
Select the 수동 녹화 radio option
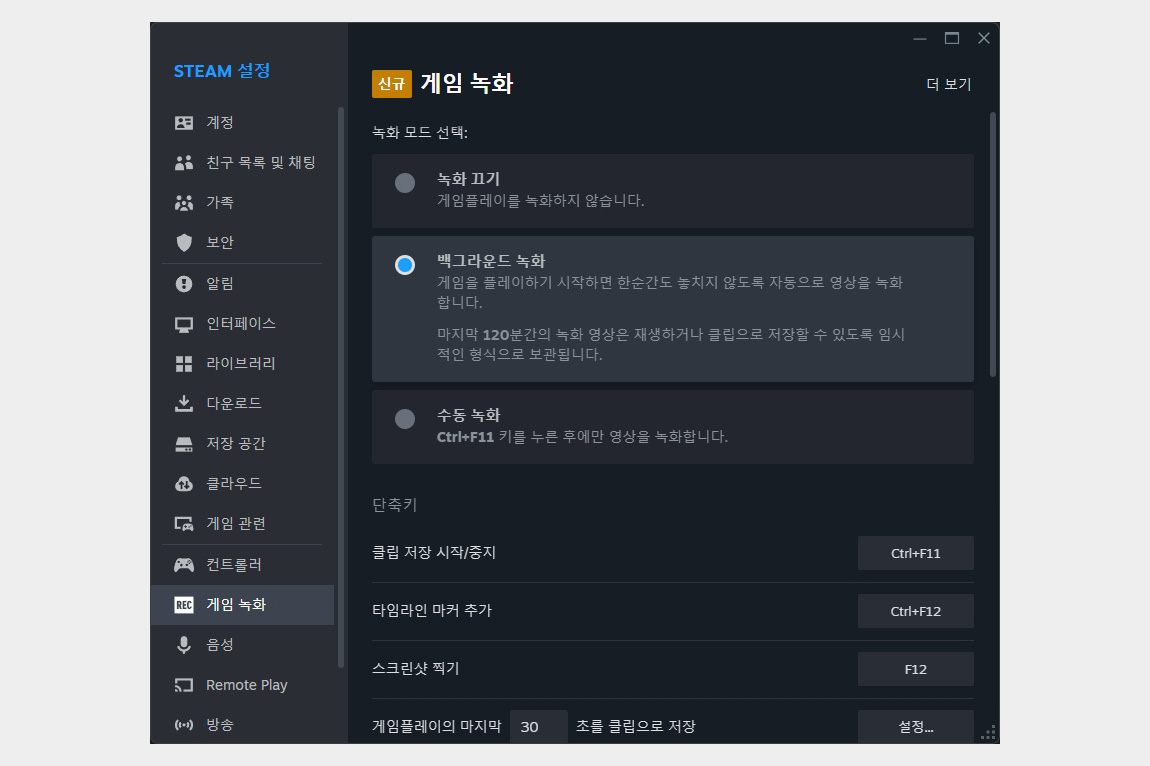point(405,419)
